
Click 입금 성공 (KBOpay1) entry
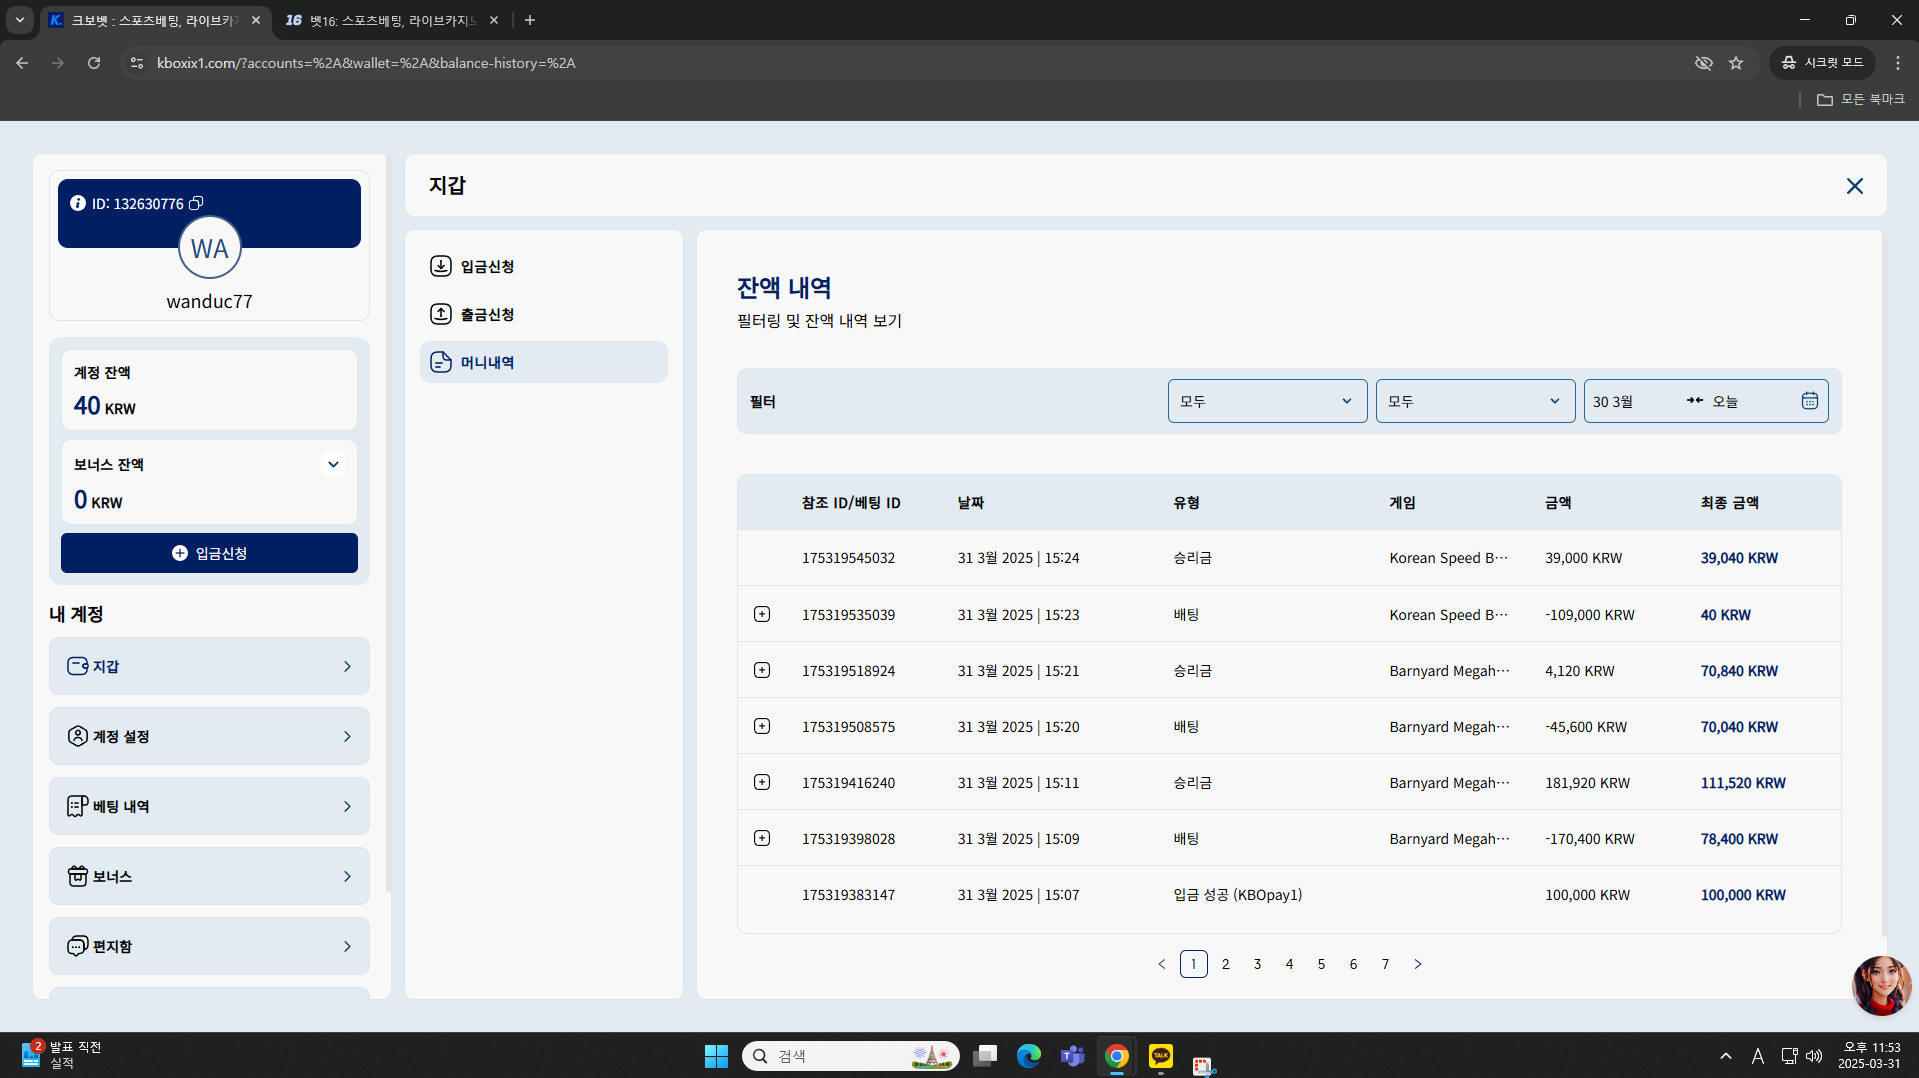[x=1237, y=895]
